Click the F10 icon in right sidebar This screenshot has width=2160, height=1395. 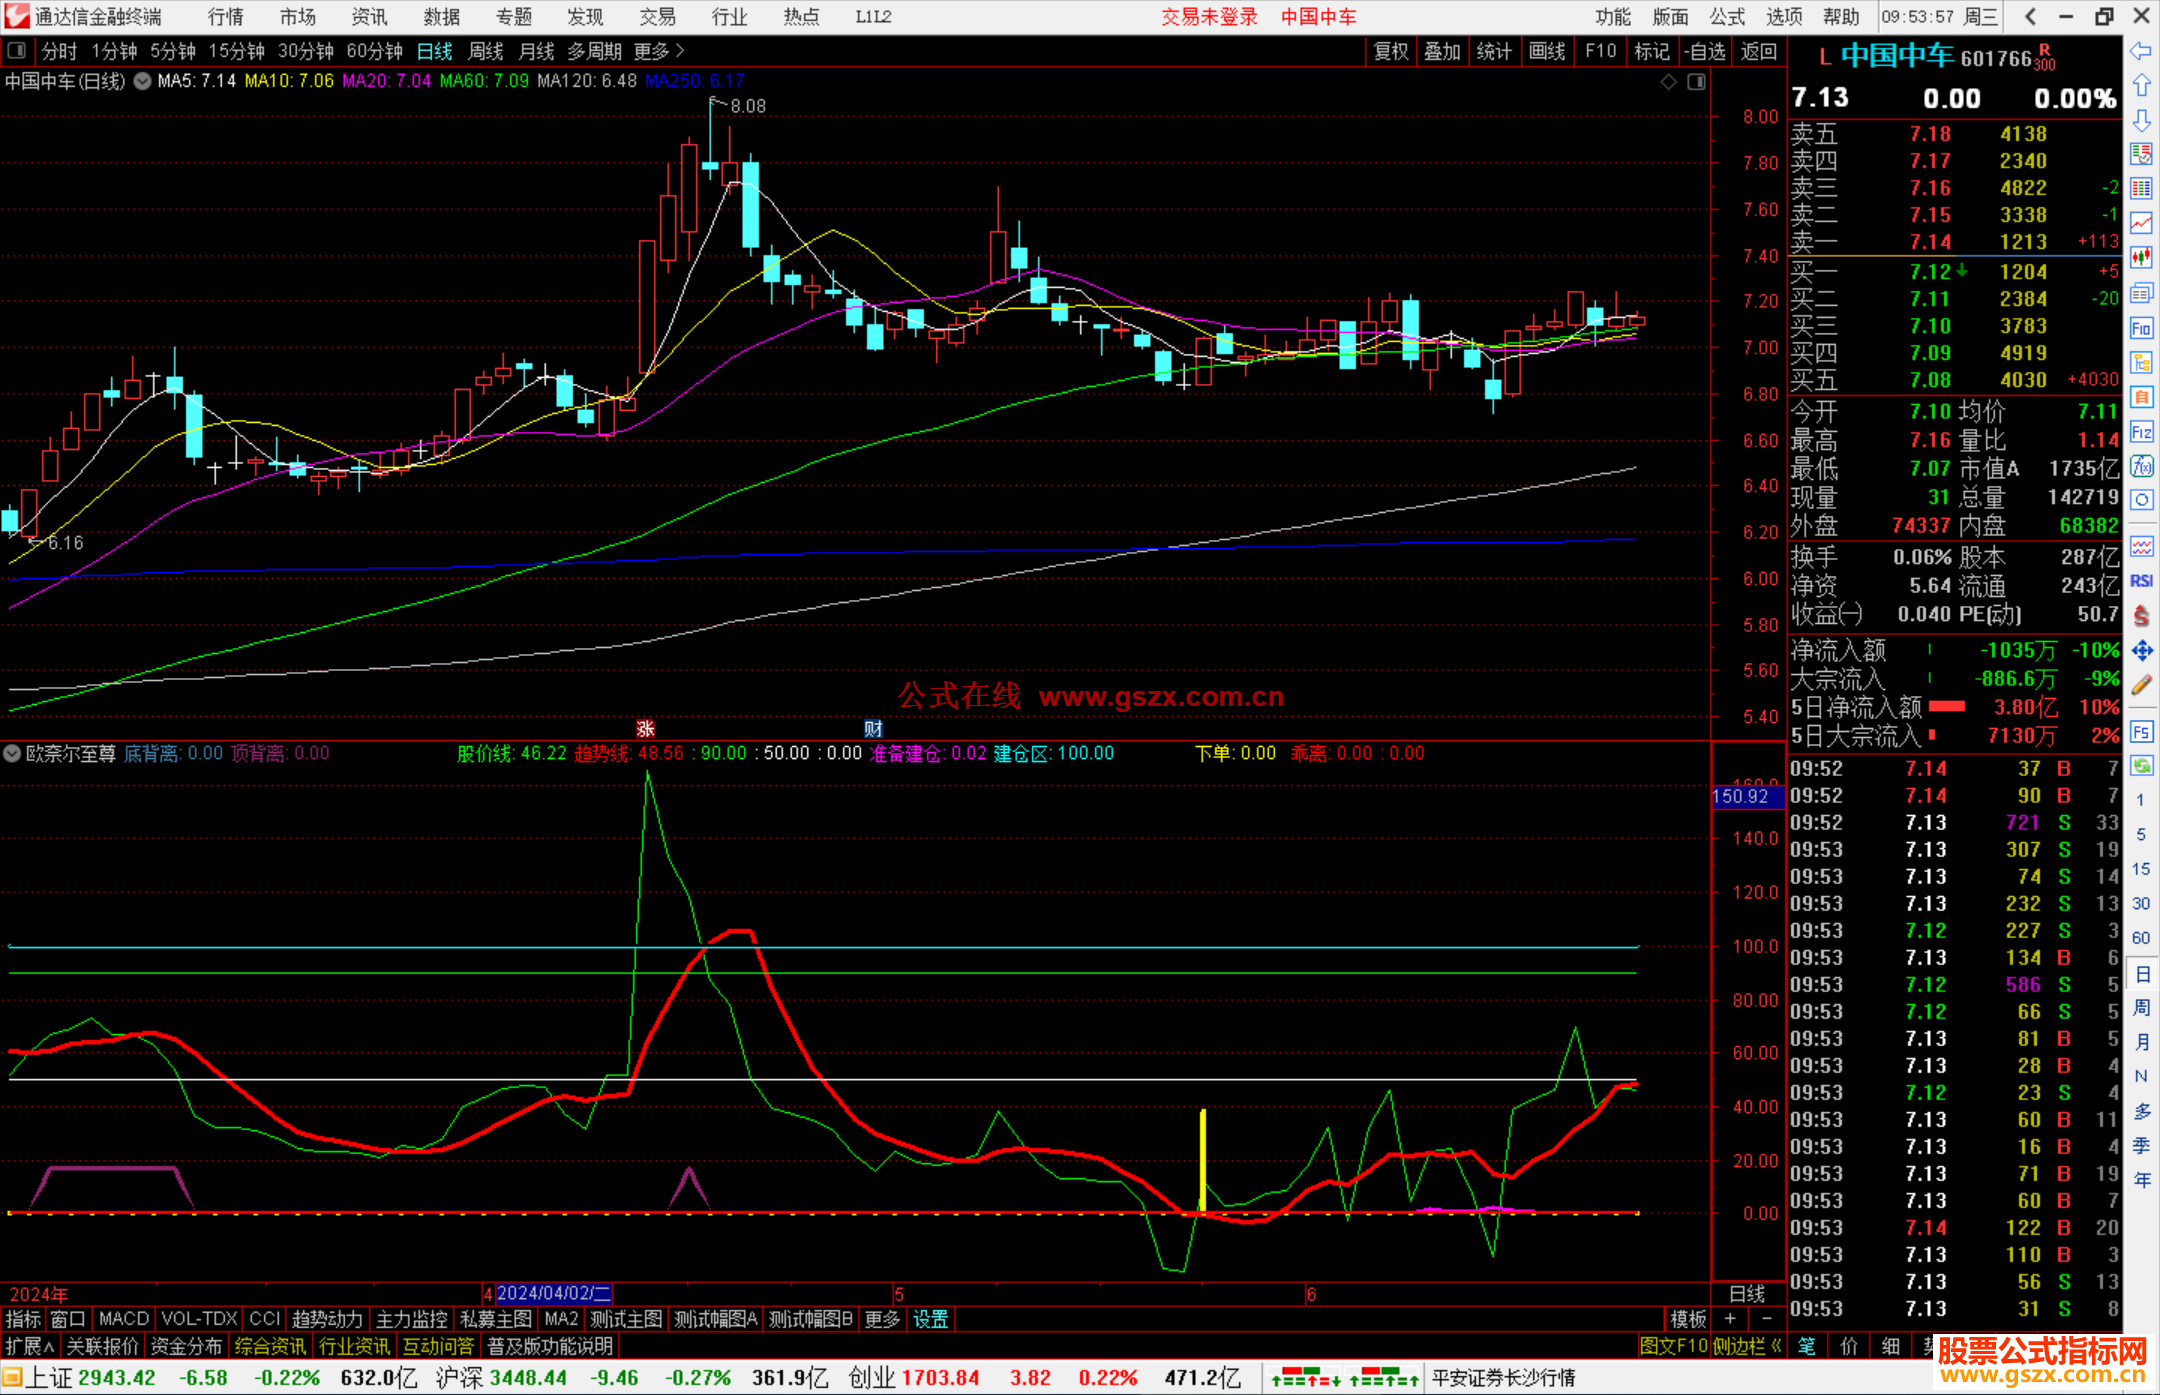click(2141, 328)
